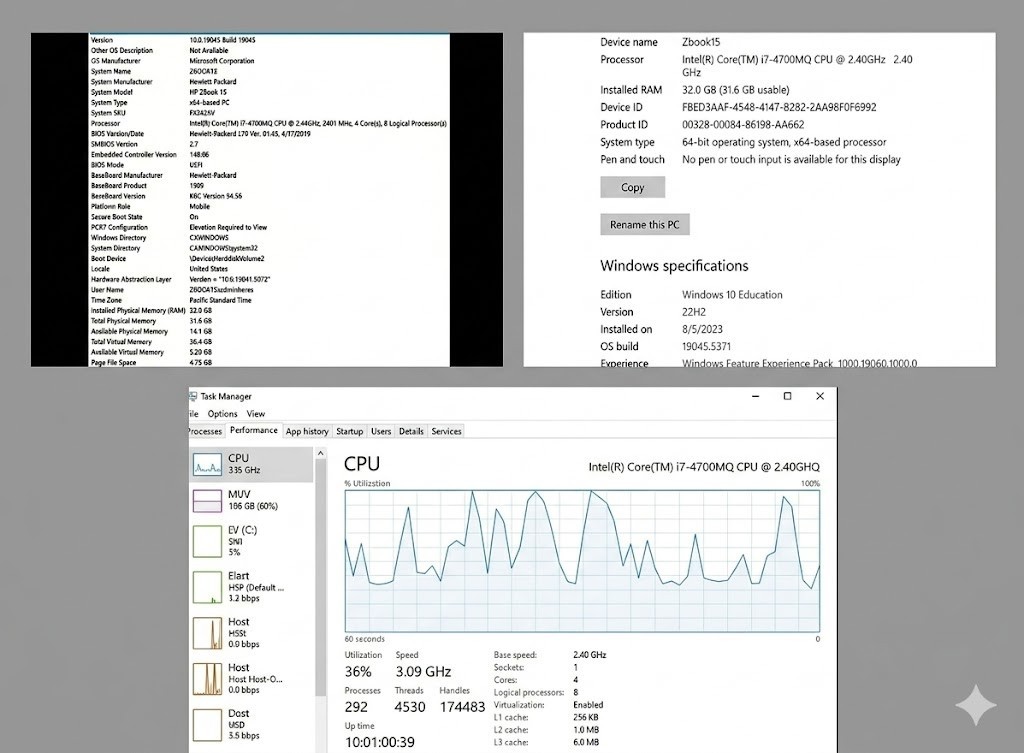Switch to the Users tab

coord(381,431)
